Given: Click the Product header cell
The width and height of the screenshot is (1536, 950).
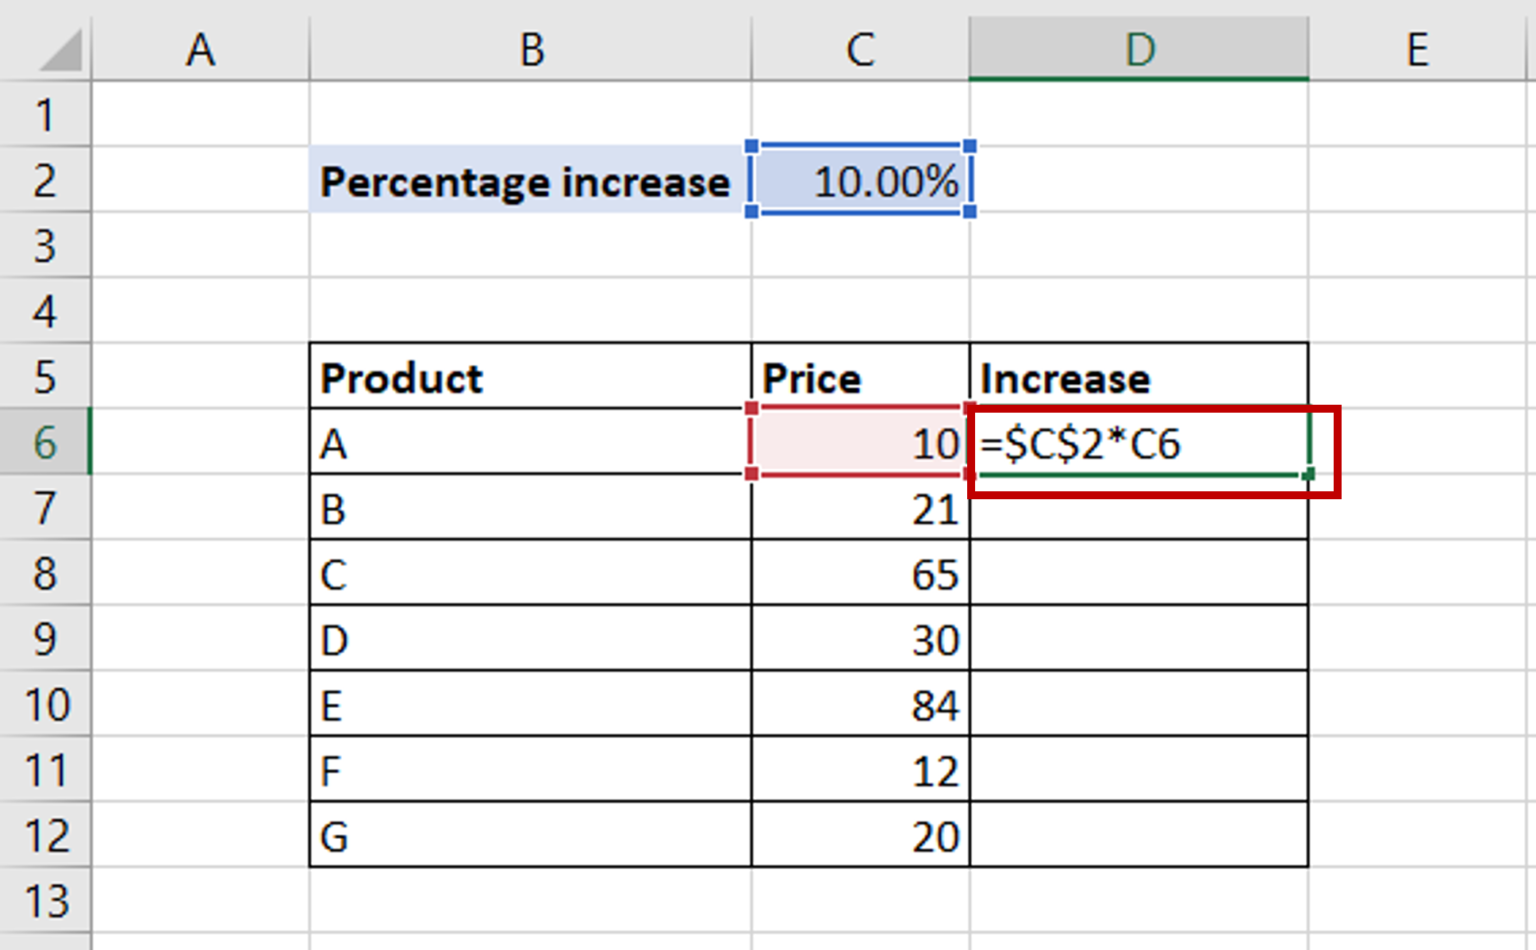Looking at the screenshot, I should click(530, 378).
